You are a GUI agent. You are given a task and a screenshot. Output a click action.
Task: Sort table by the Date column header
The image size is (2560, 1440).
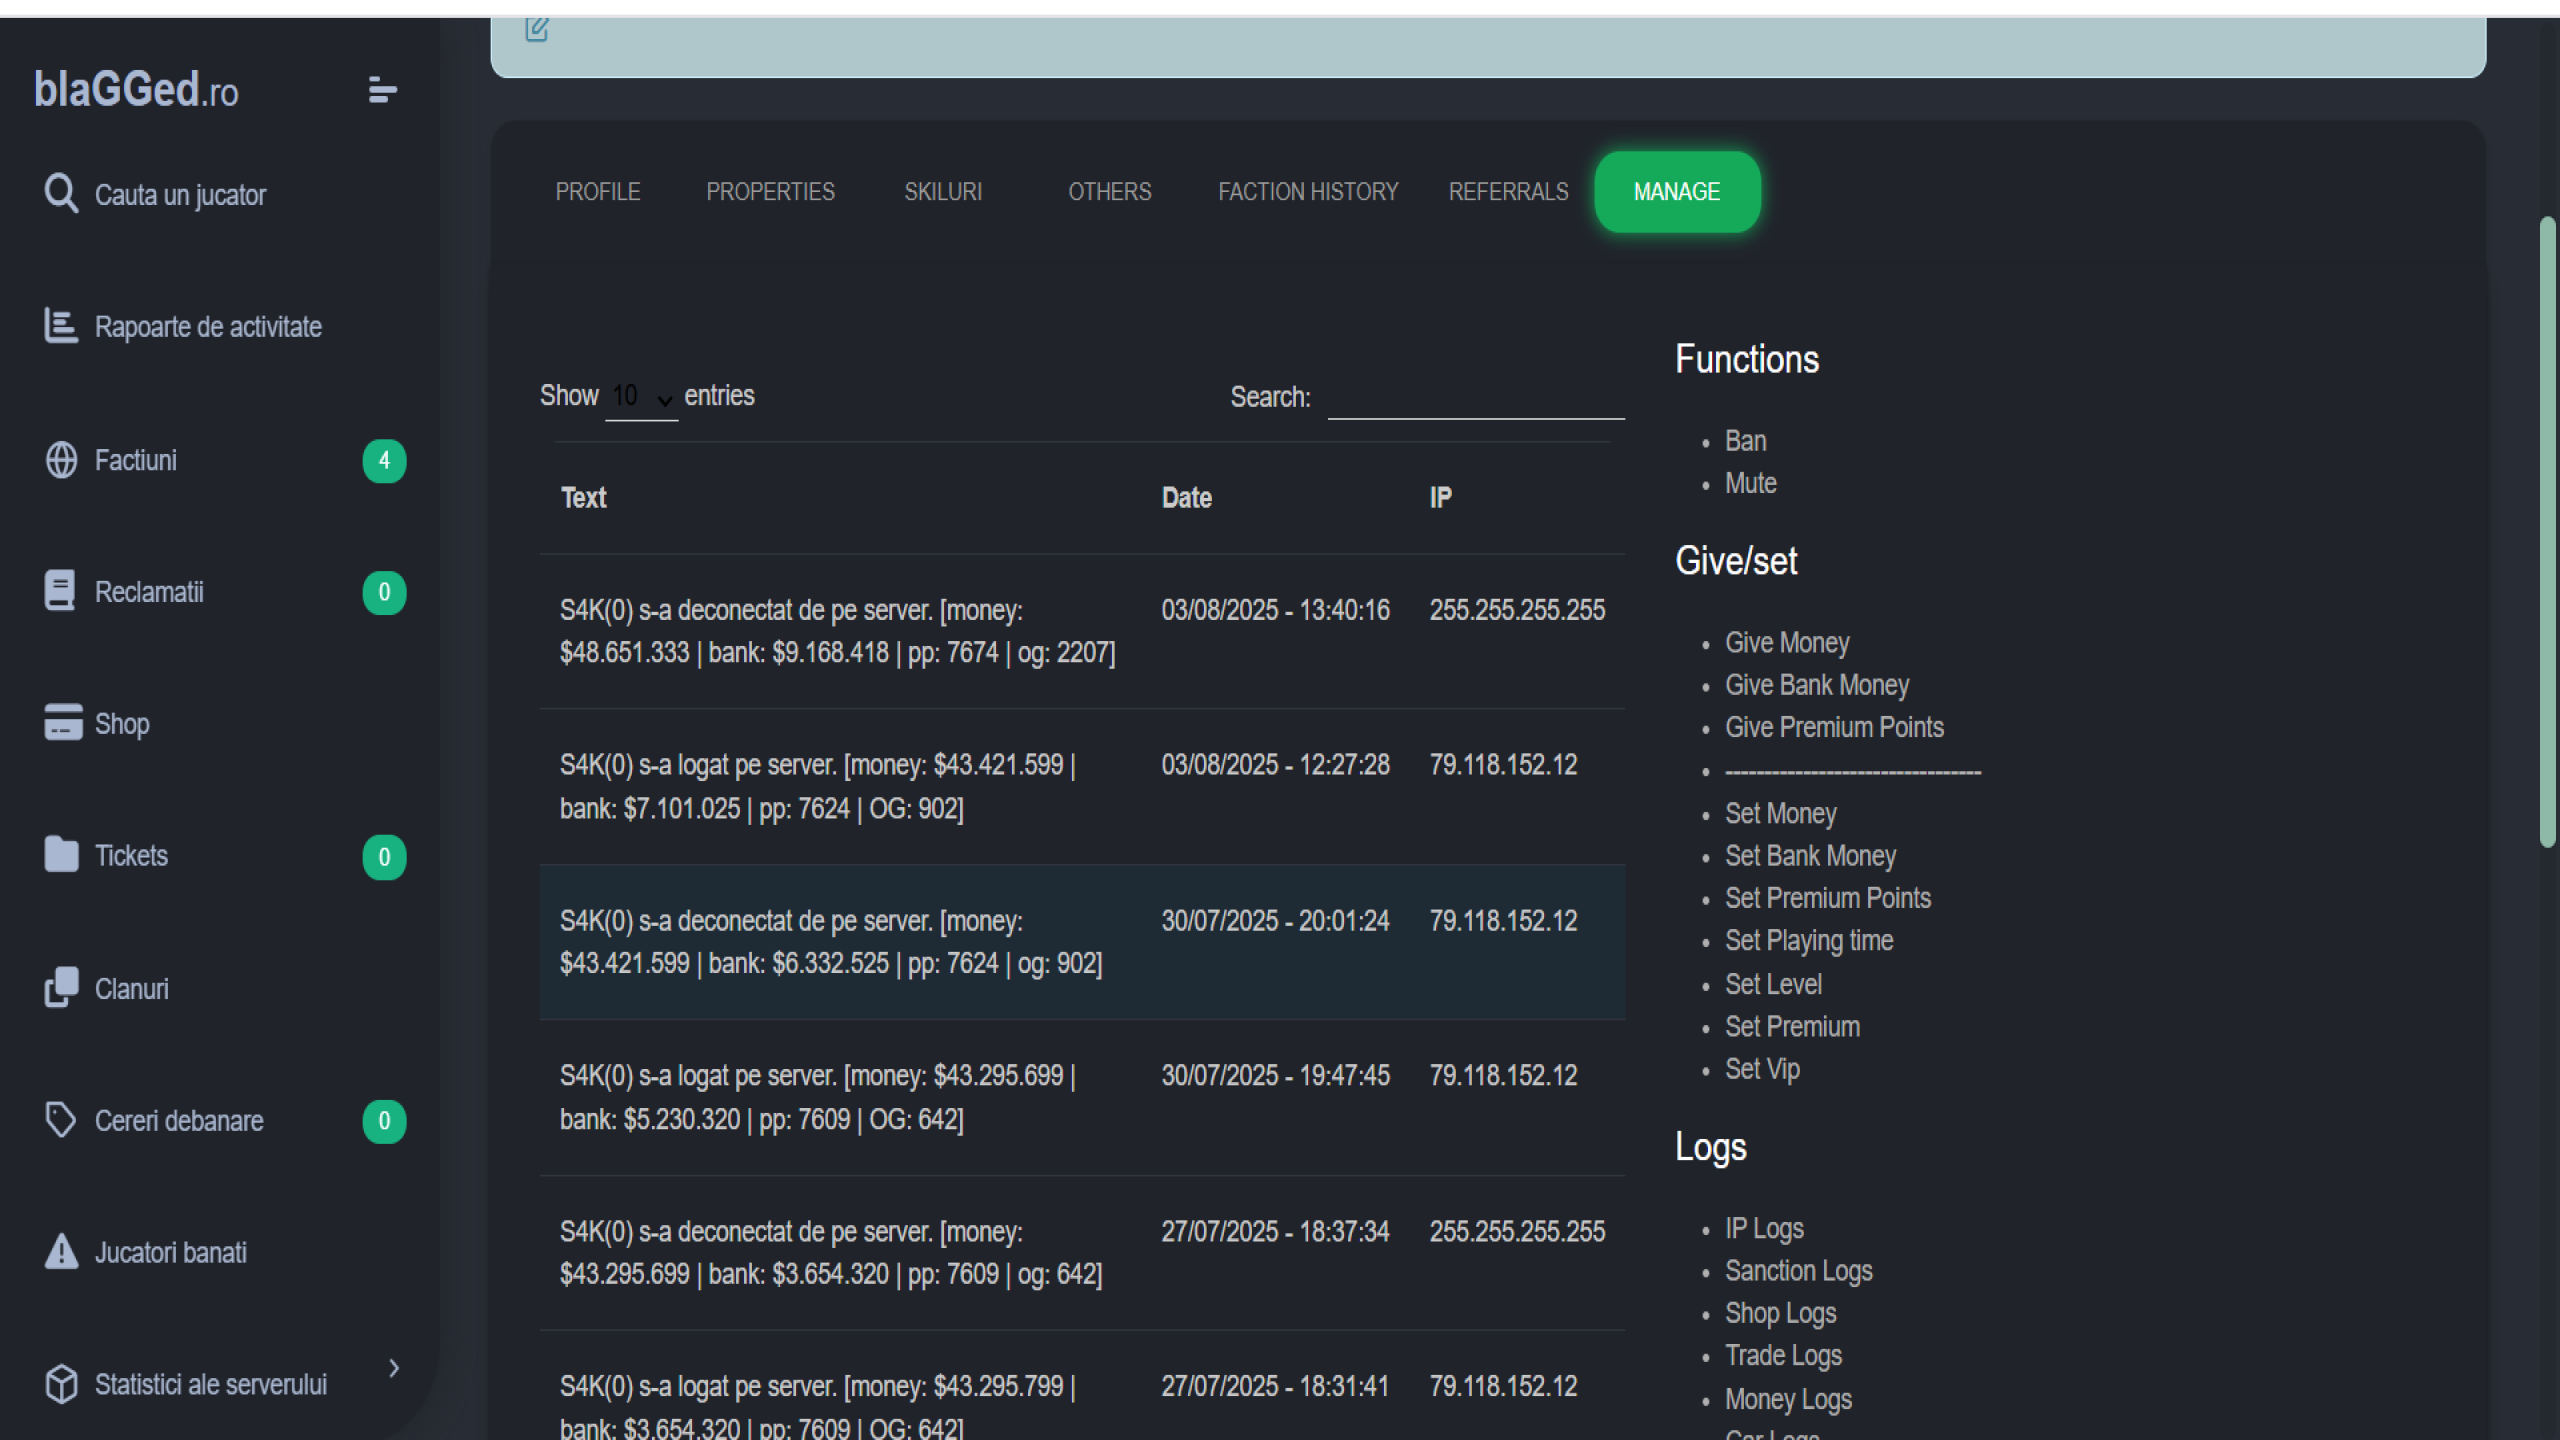coord(1186,498)
